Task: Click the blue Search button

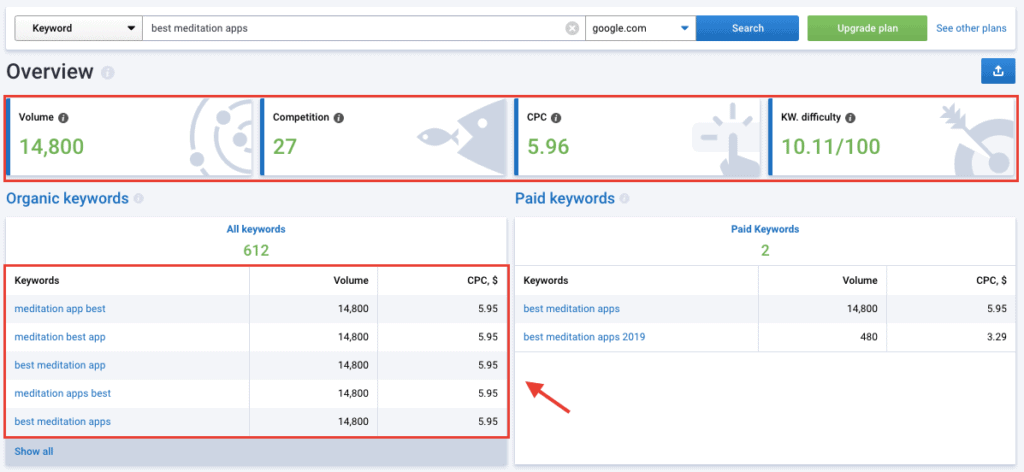Action: 747,29
